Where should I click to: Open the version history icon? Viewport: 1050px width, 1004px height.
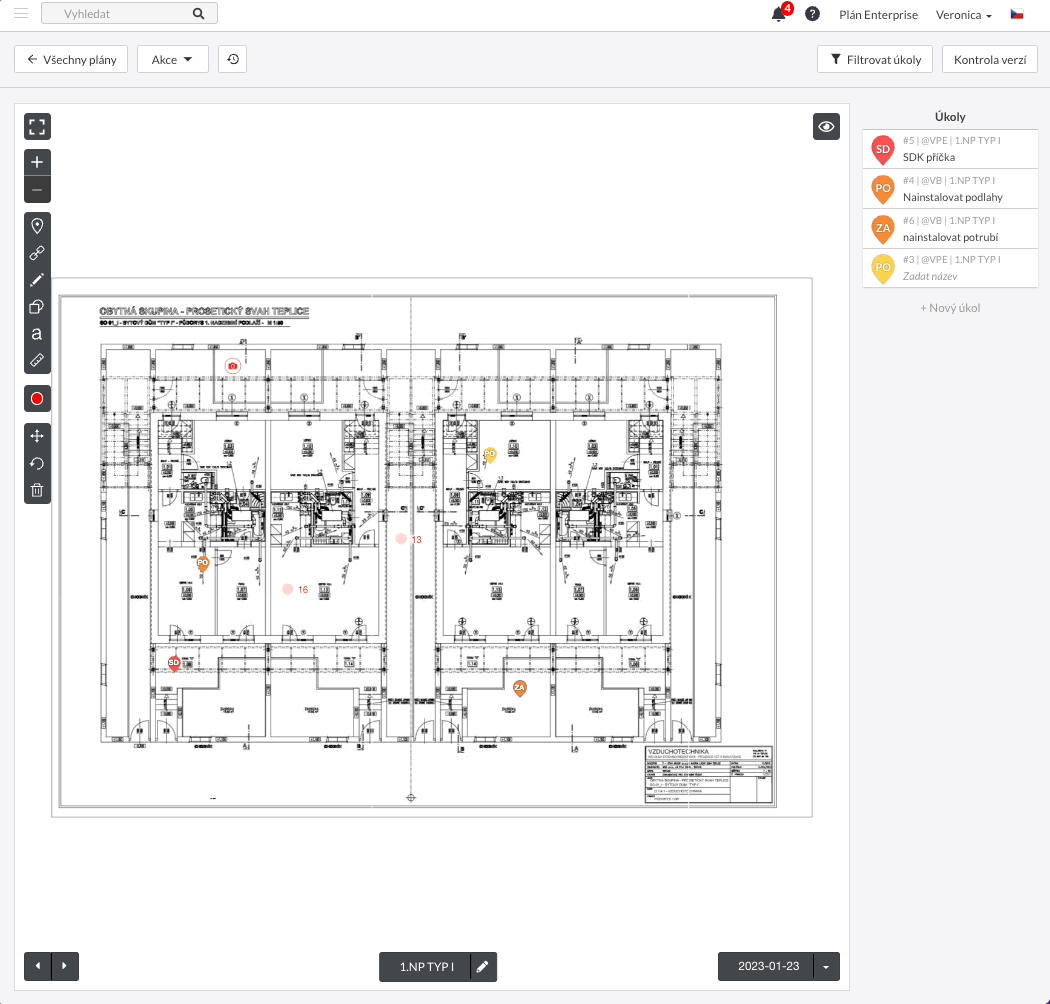232,59
